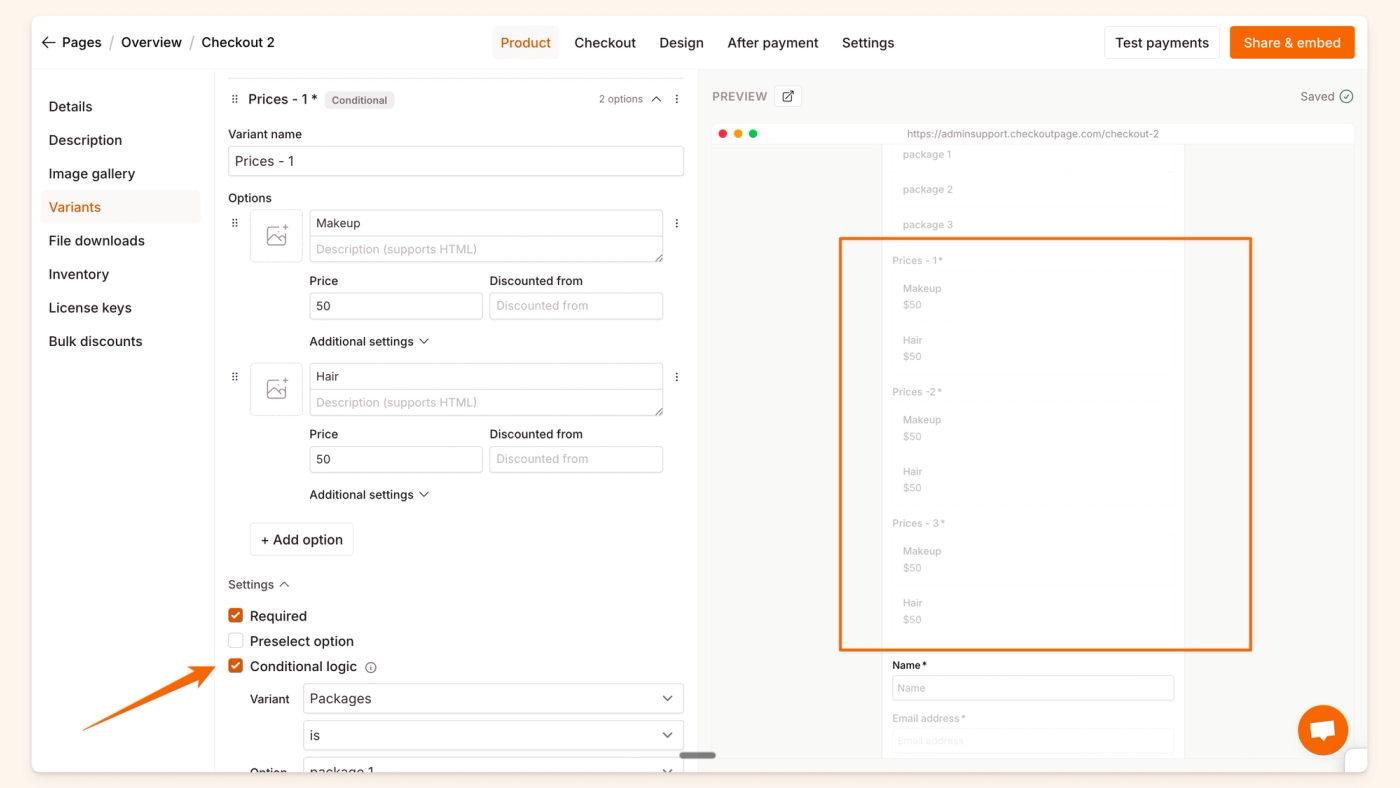The image size is (1400, 788).
Task: Click the Hair option name field
Action: coord(486,376)
